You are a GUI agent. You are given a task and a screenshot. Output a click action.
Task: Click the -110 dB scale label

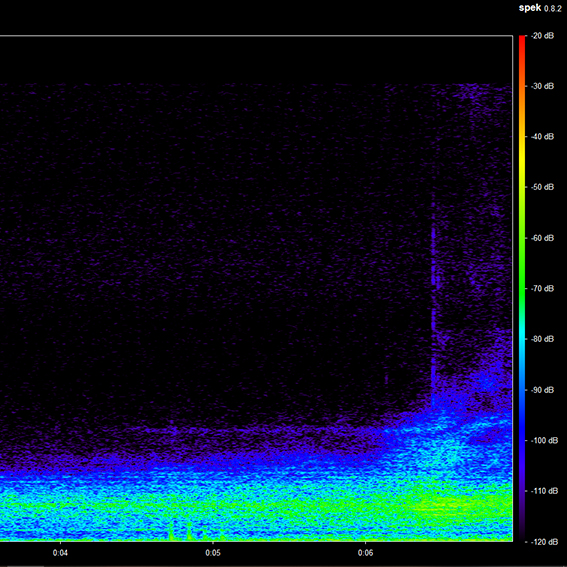coord(543,491)
